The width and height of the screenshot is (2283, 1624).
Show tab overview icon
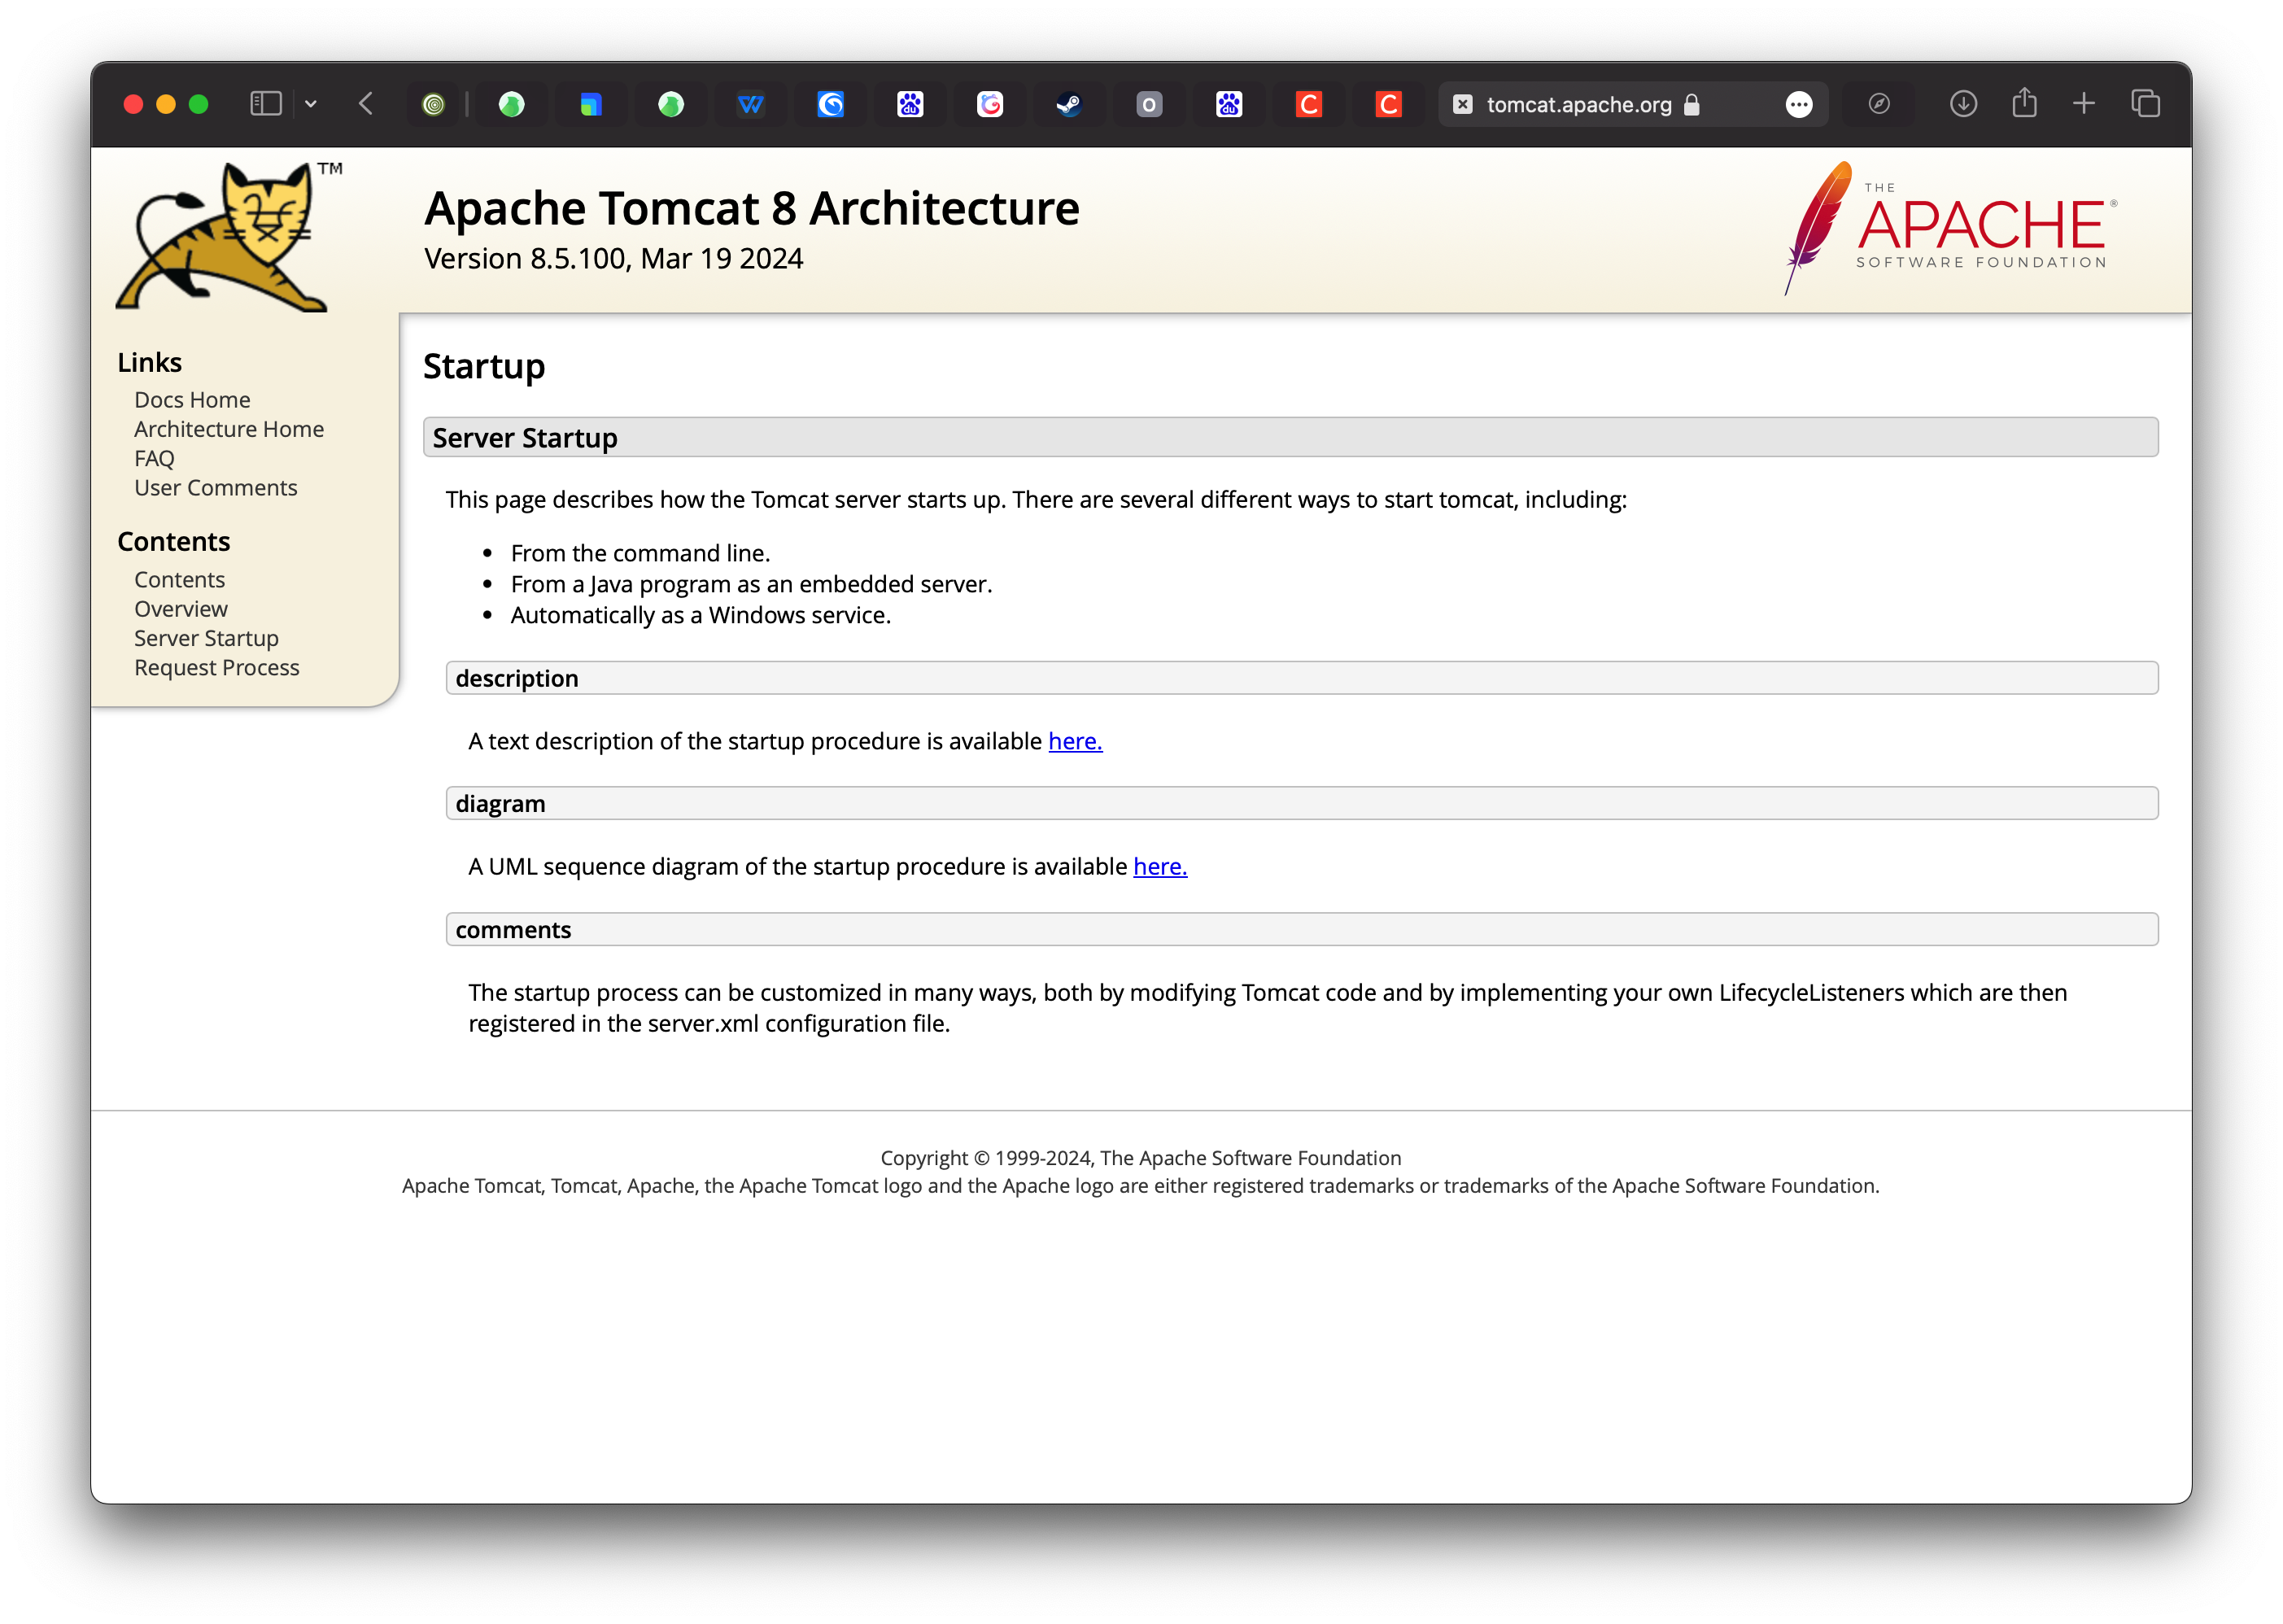pos(2145,104)
